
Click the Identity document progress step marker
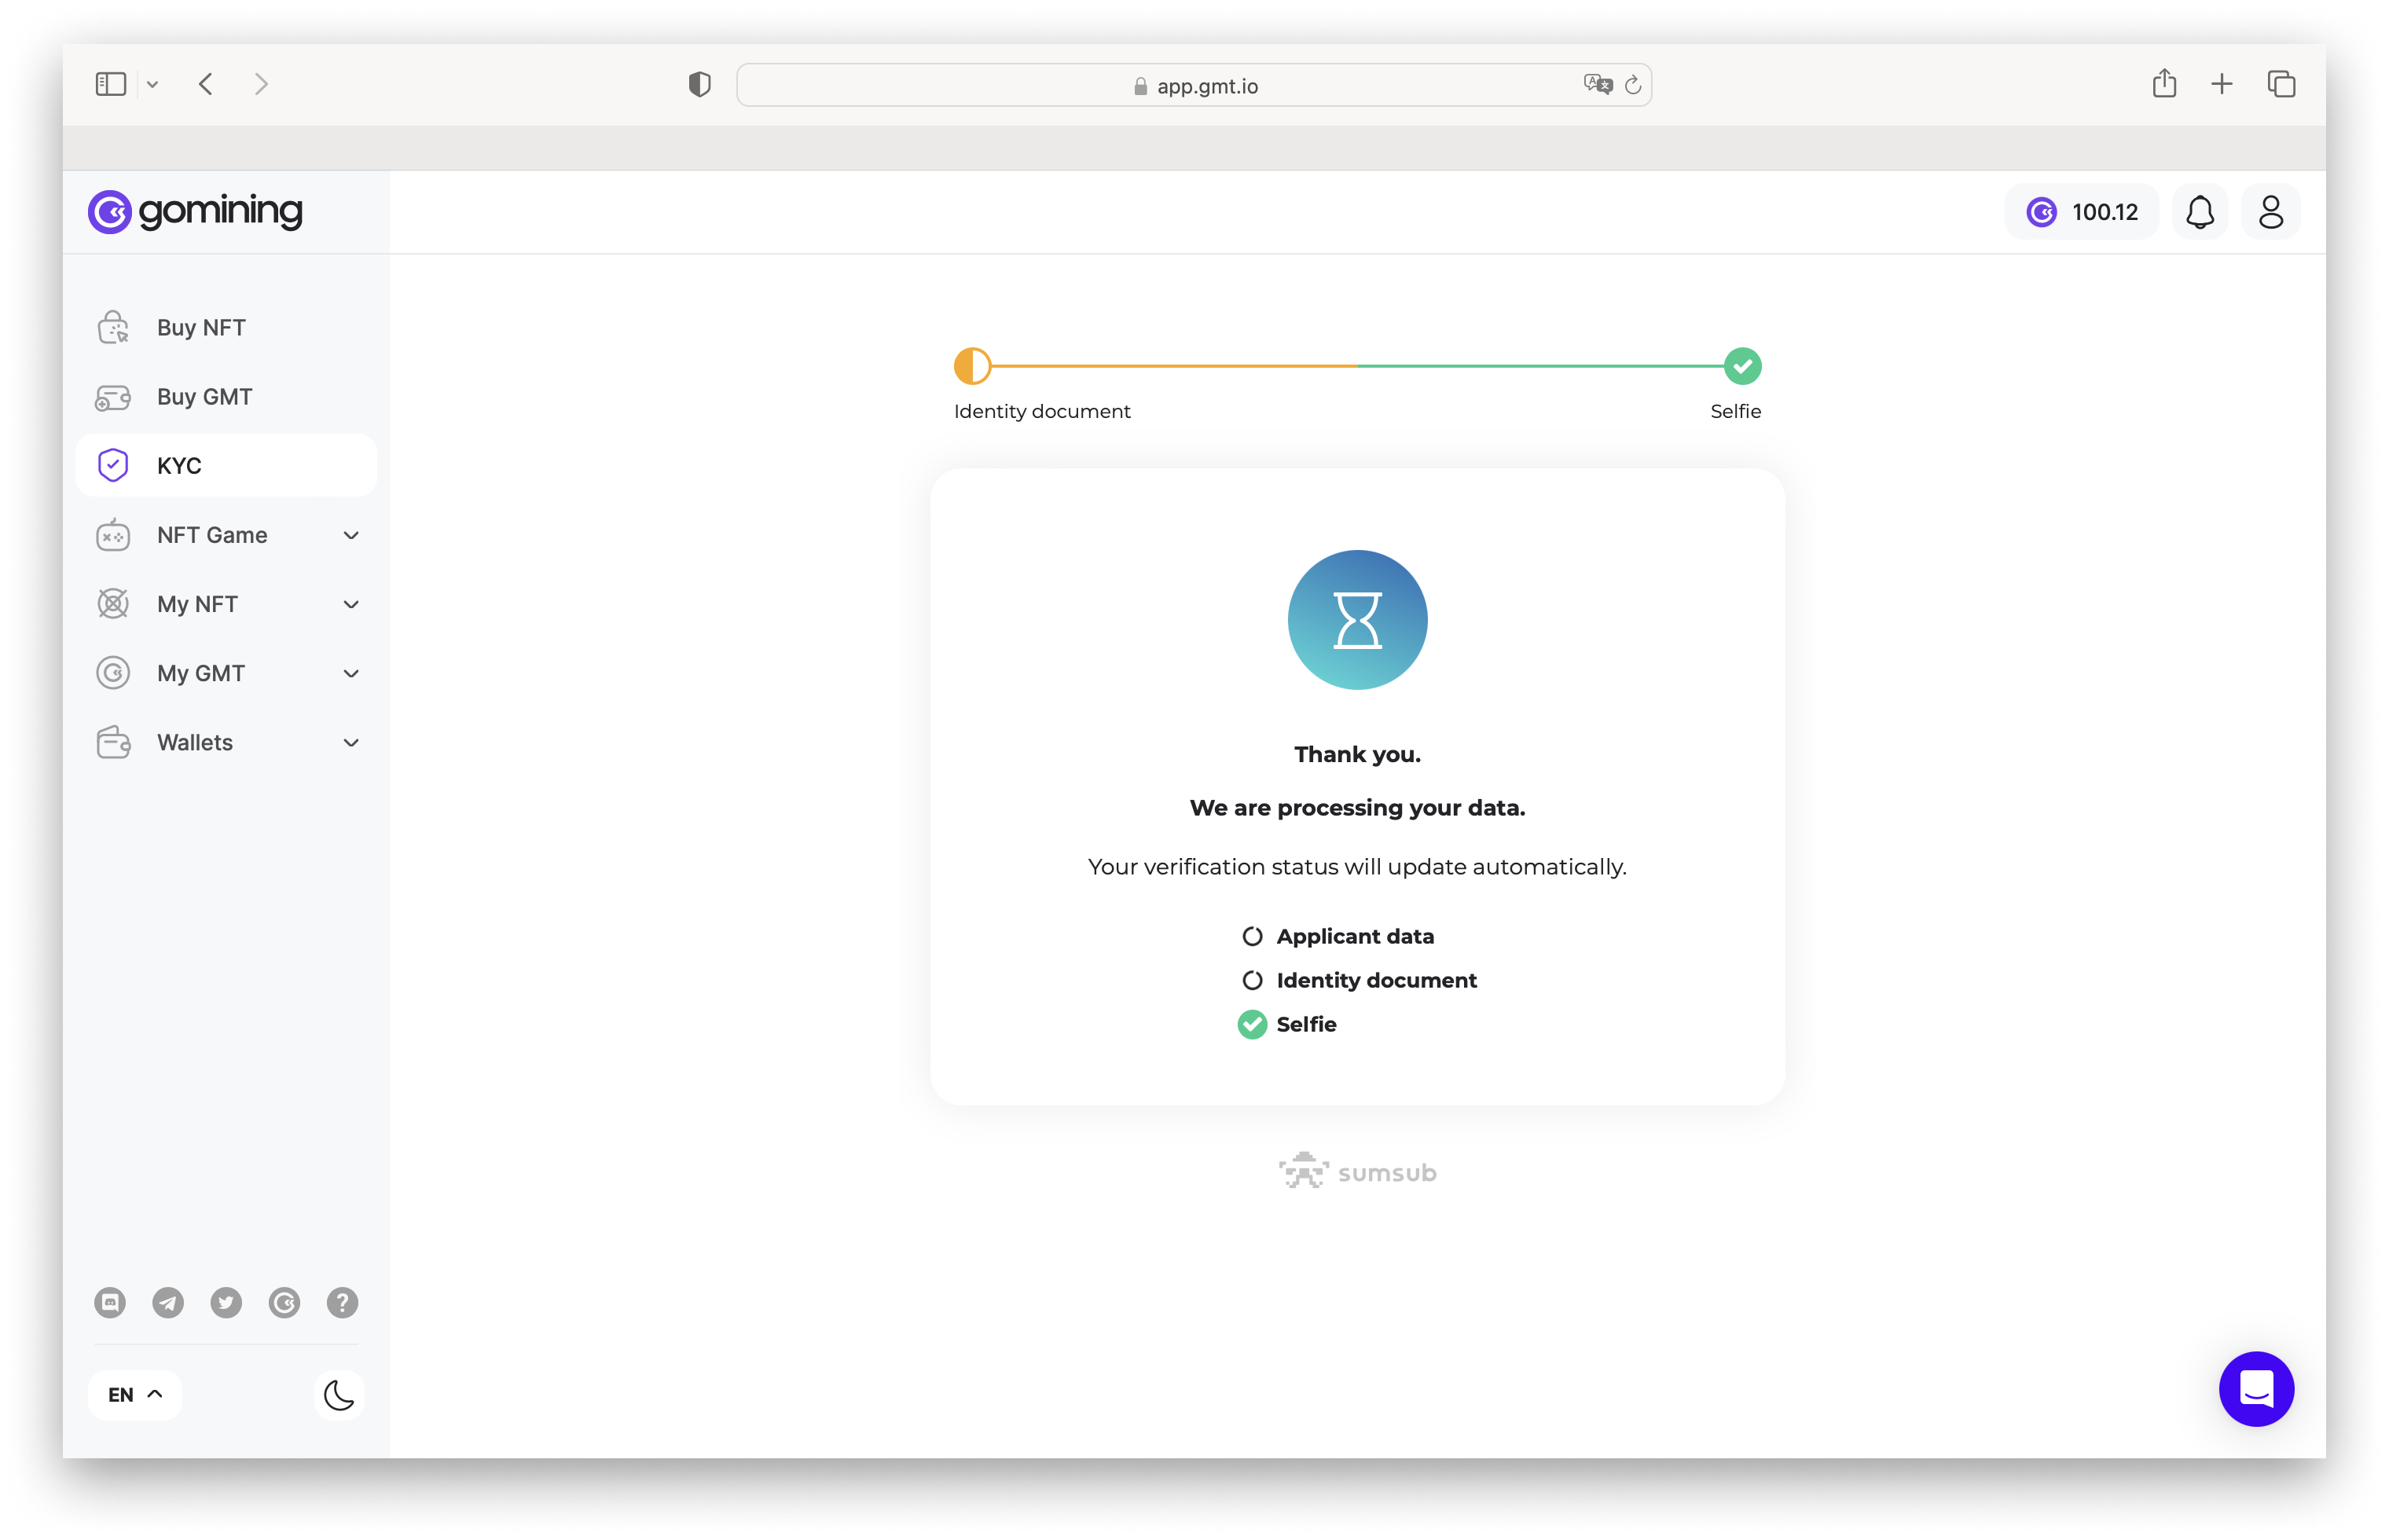(972, 366)
